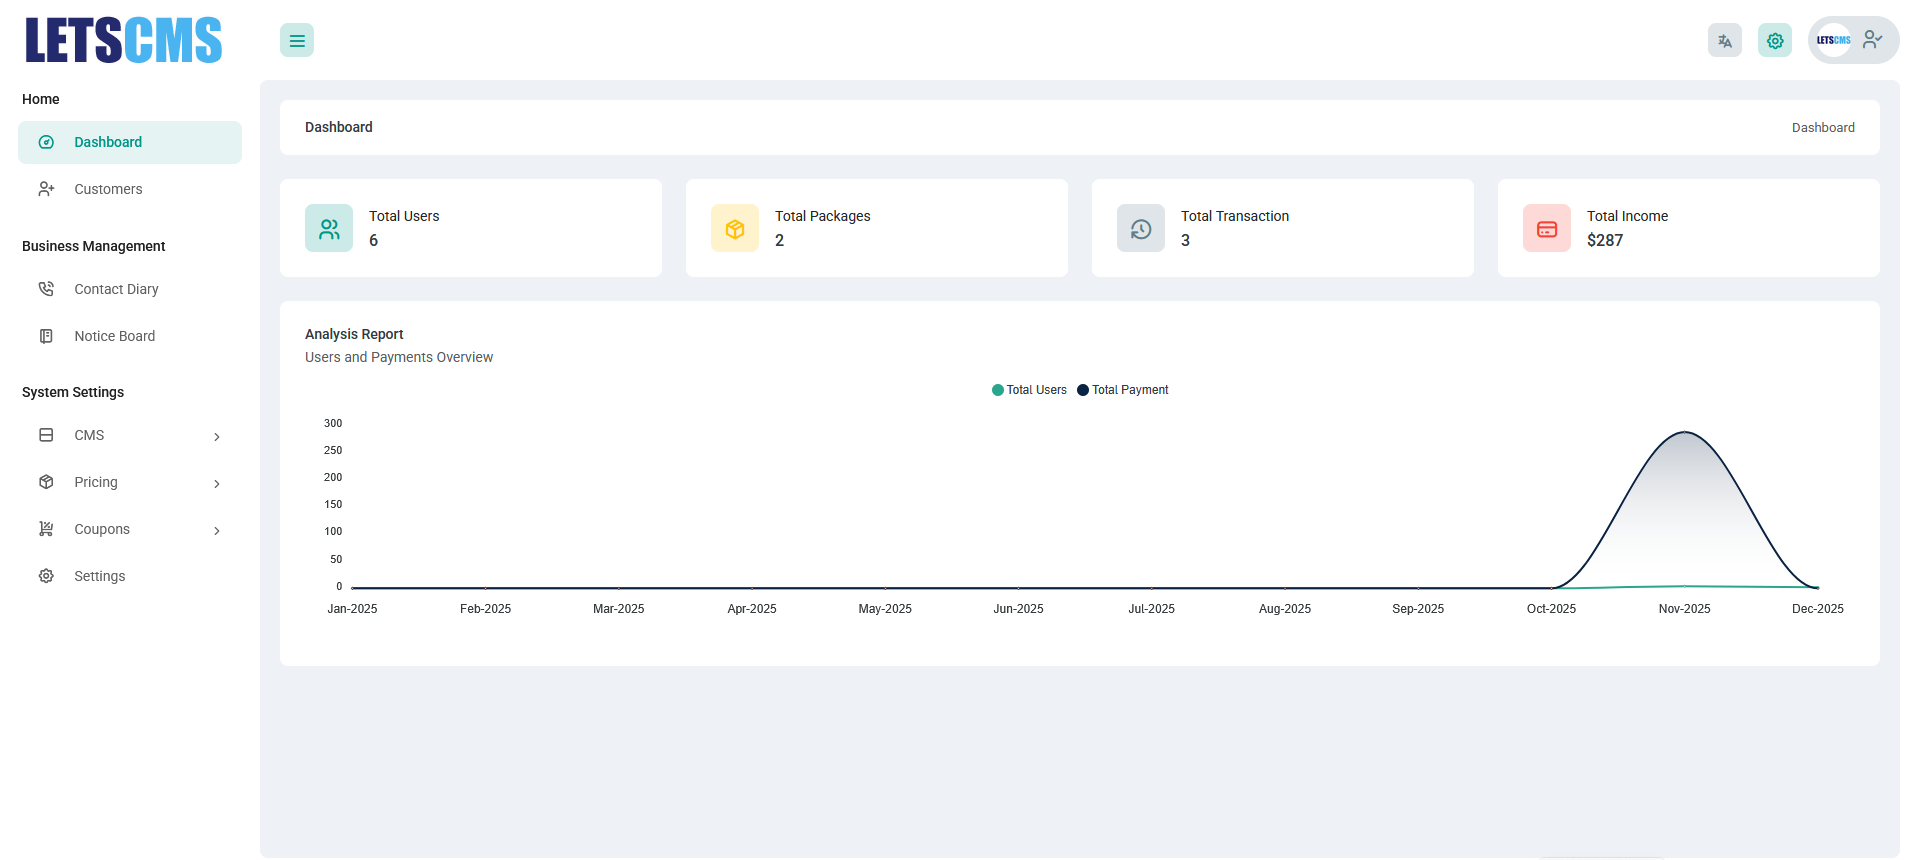Open Contact Diary from the sidebar
The width and height of the screenshot is (1919, 860).
click(x=116, y=289)
